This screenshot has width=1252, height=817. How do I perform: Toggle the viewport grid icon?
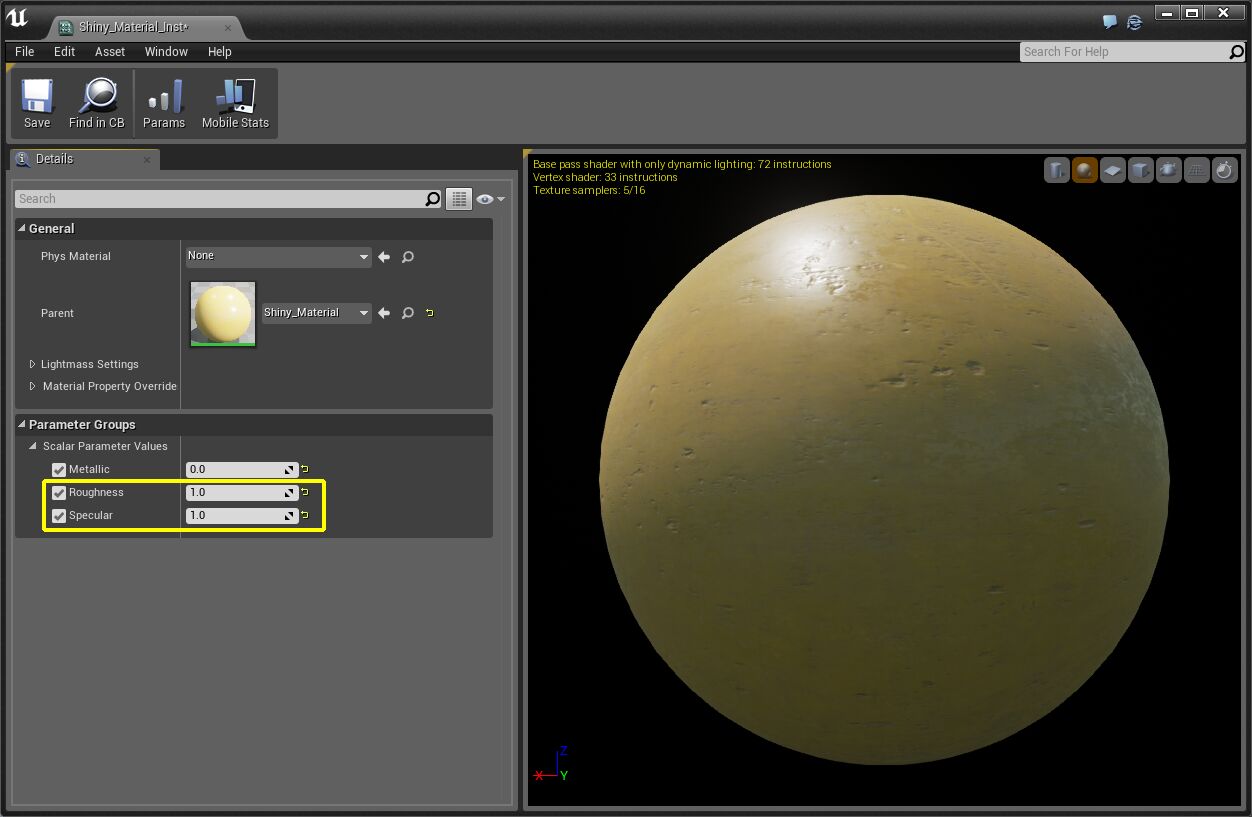click(1196, 170)
